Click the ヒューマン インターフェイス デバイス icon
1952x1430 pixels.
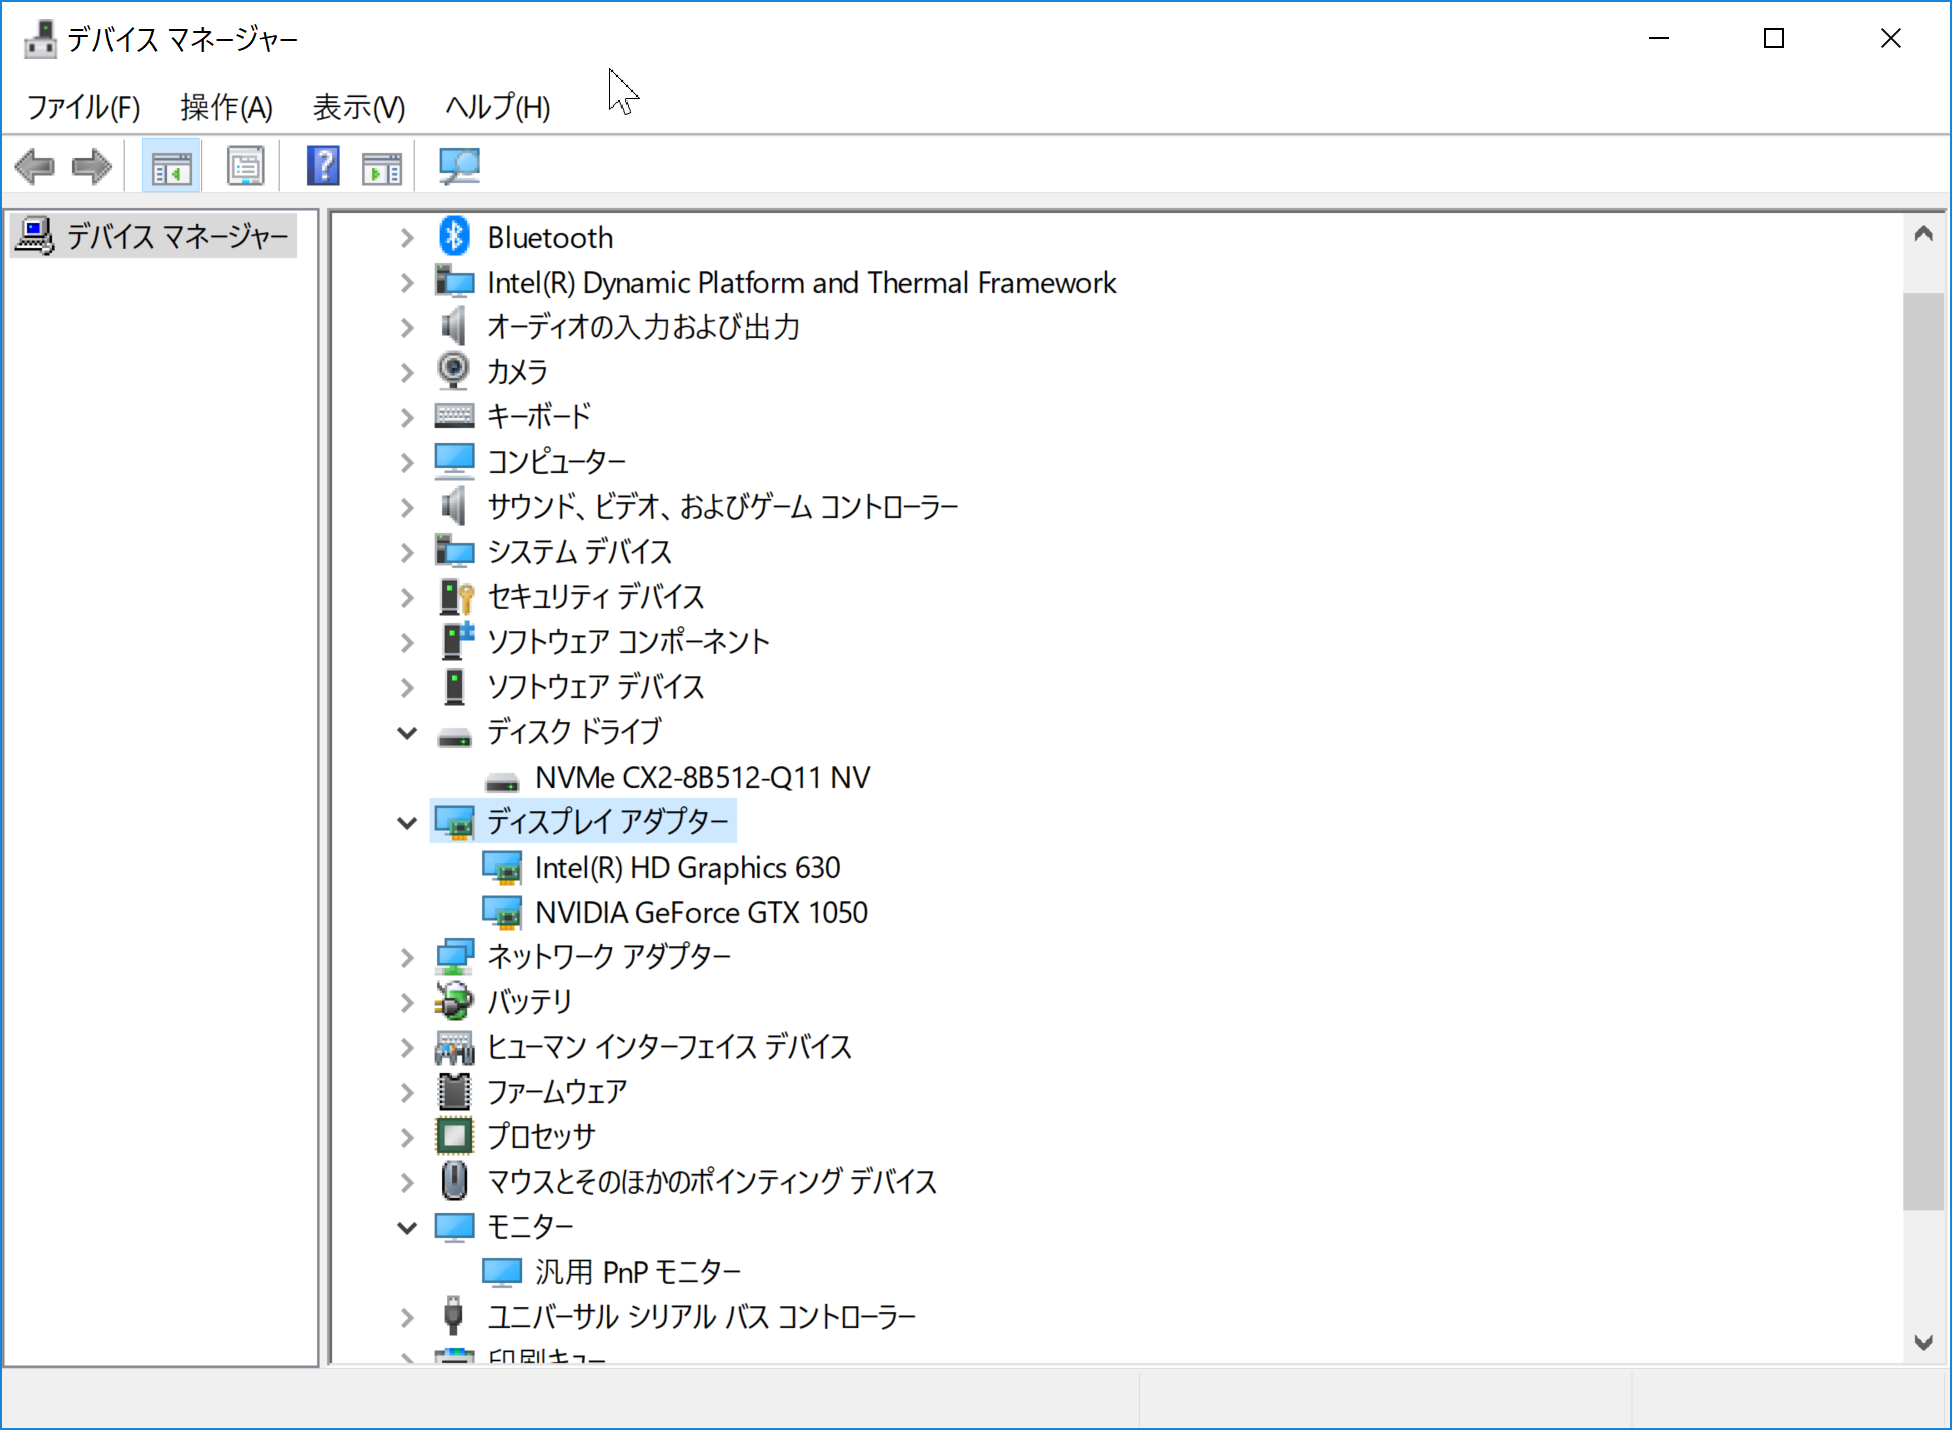(x=454, y=1047)
